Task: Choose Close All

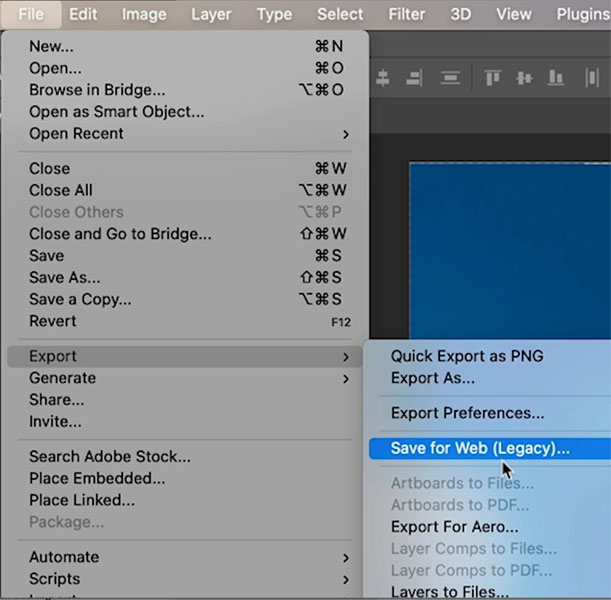Action: pos(185,191)
